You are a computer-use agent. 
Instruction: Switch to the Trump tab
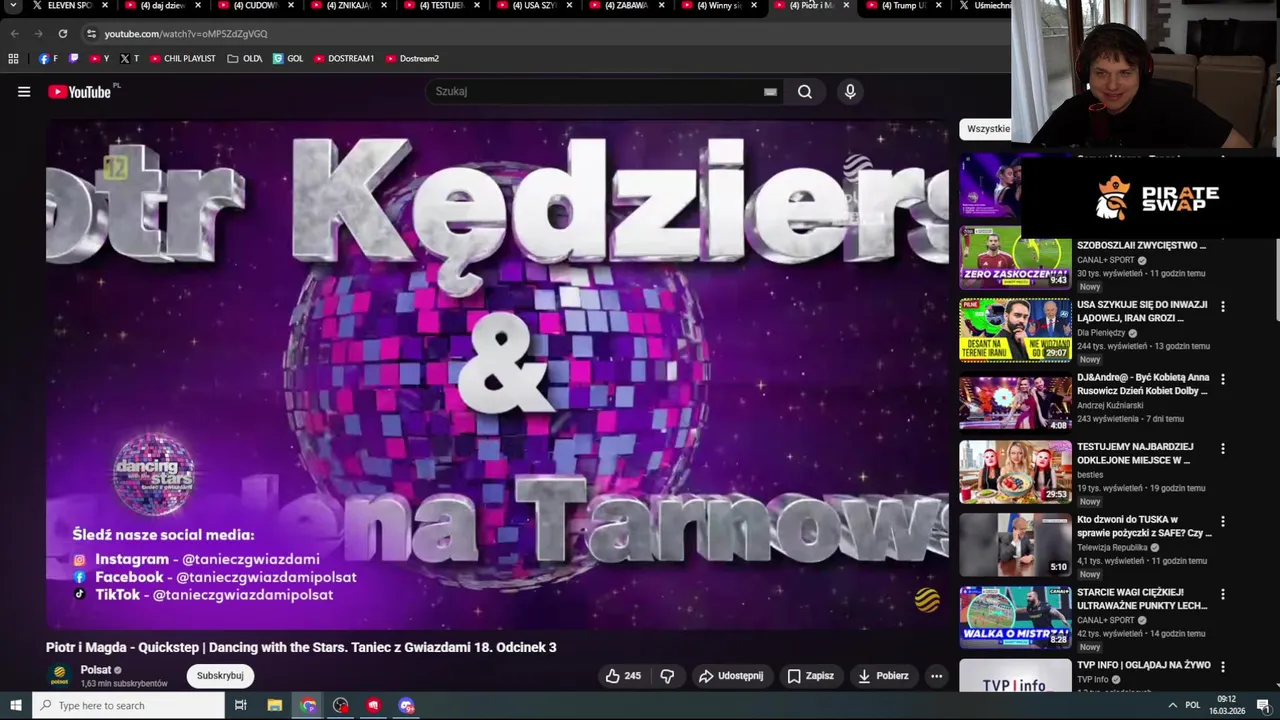[902, 6]
